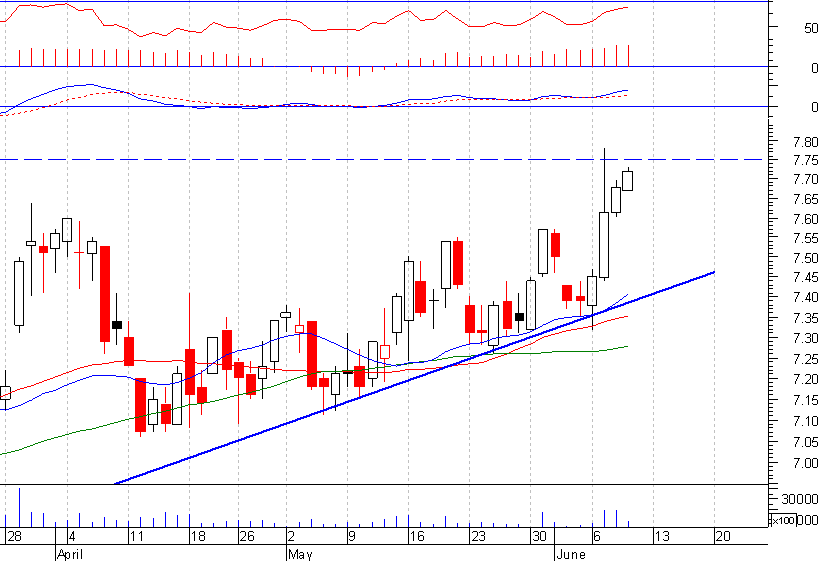
Task: Select the 7.30 axis value
Action: point(805,338)
